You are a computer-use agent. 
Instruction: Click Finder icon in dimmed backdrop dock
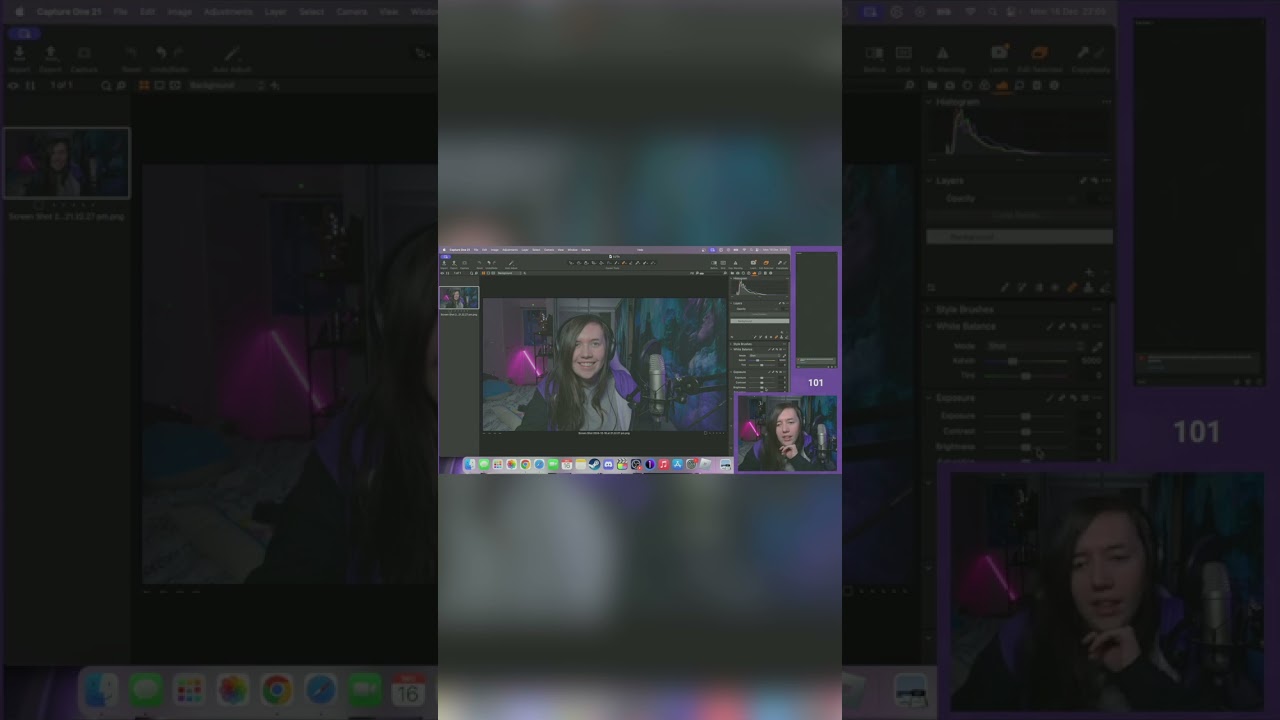click(x=102, y=690)
